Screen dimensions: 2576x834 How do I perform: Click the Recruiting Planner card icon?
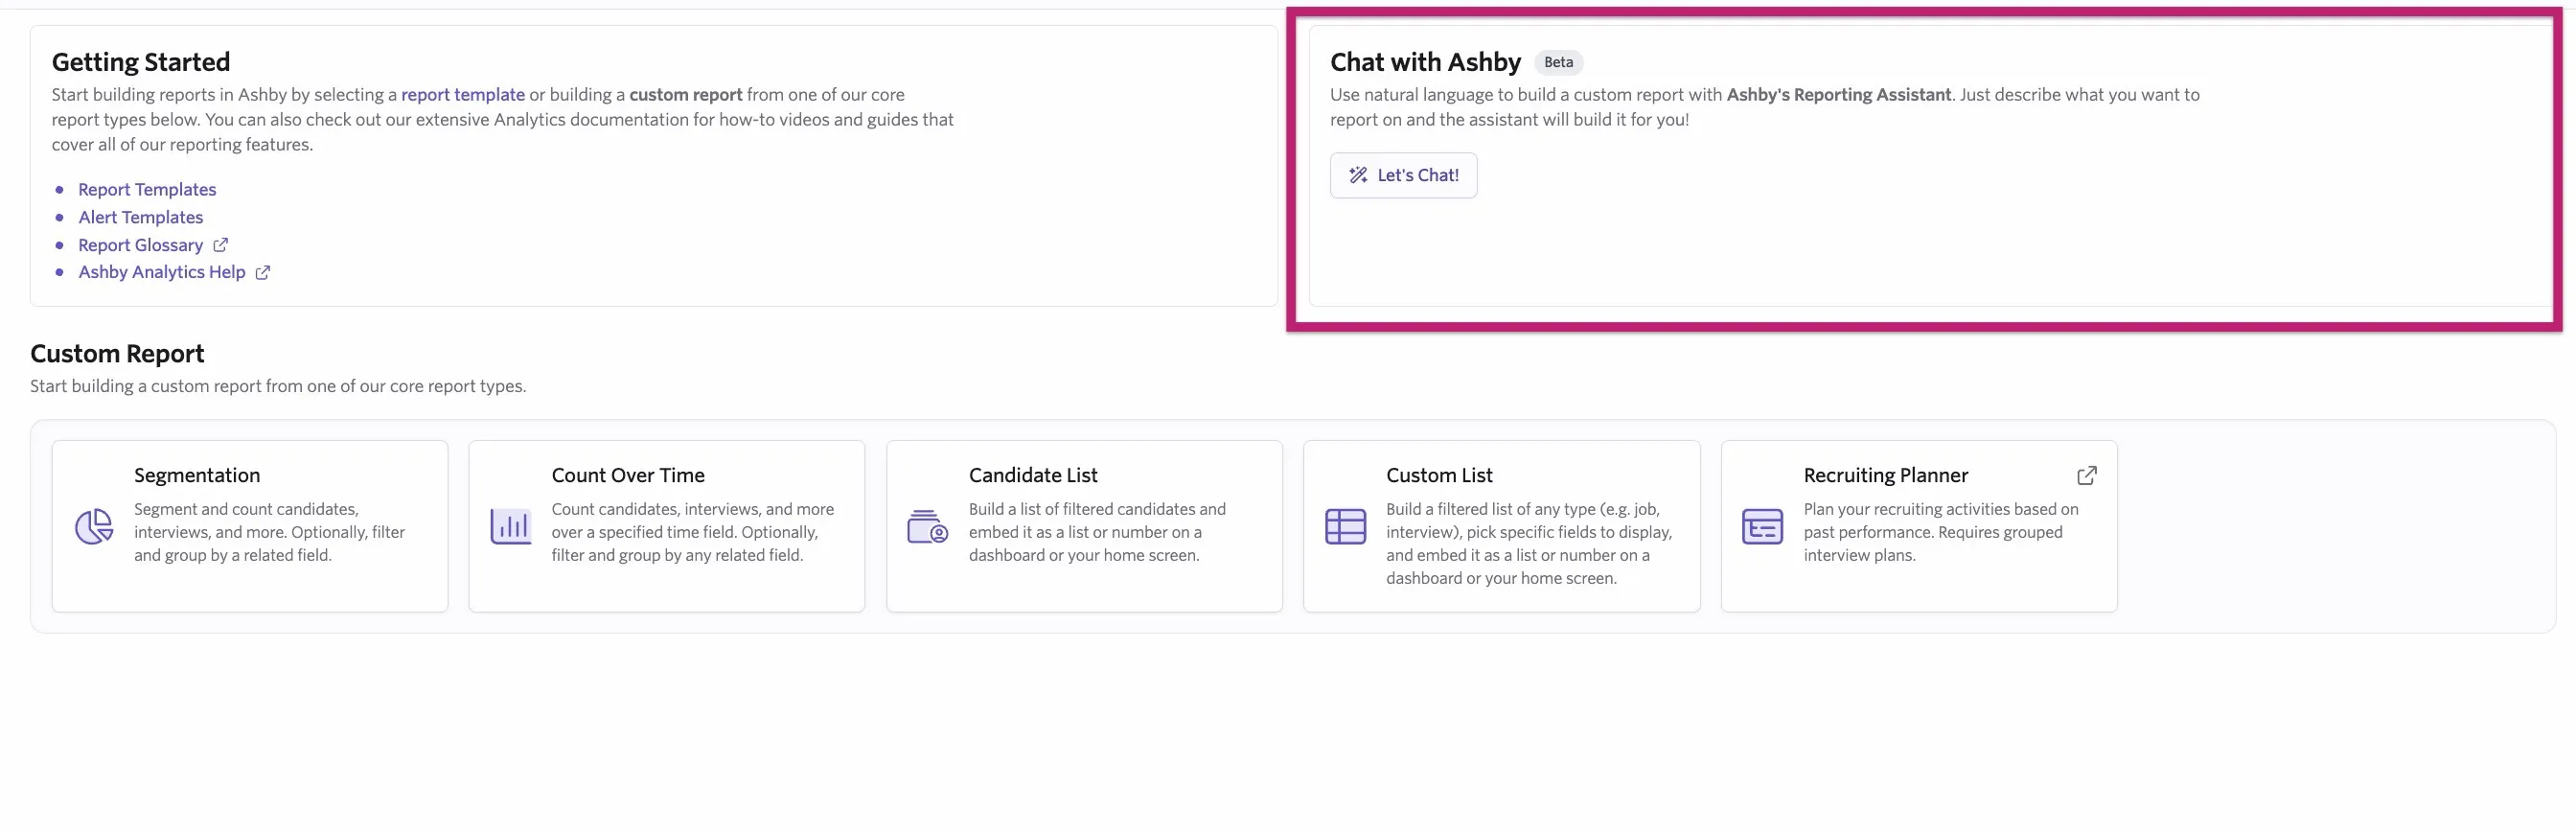click(1762, 526)
